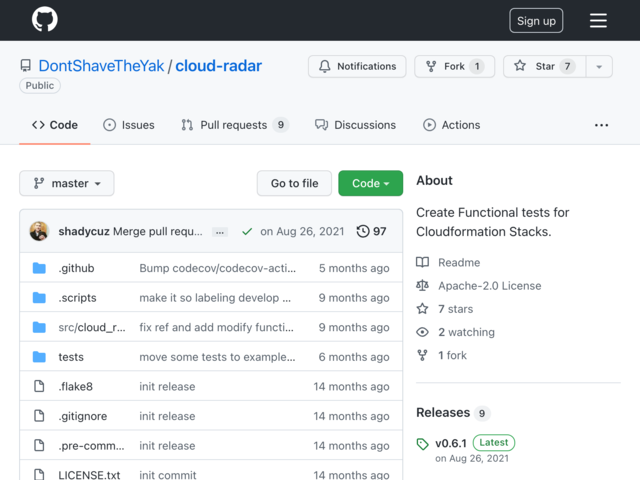The width and height of the screenshot is (640, 480).
Task: Open commit history with clock icon
Action: coord(362,231)
